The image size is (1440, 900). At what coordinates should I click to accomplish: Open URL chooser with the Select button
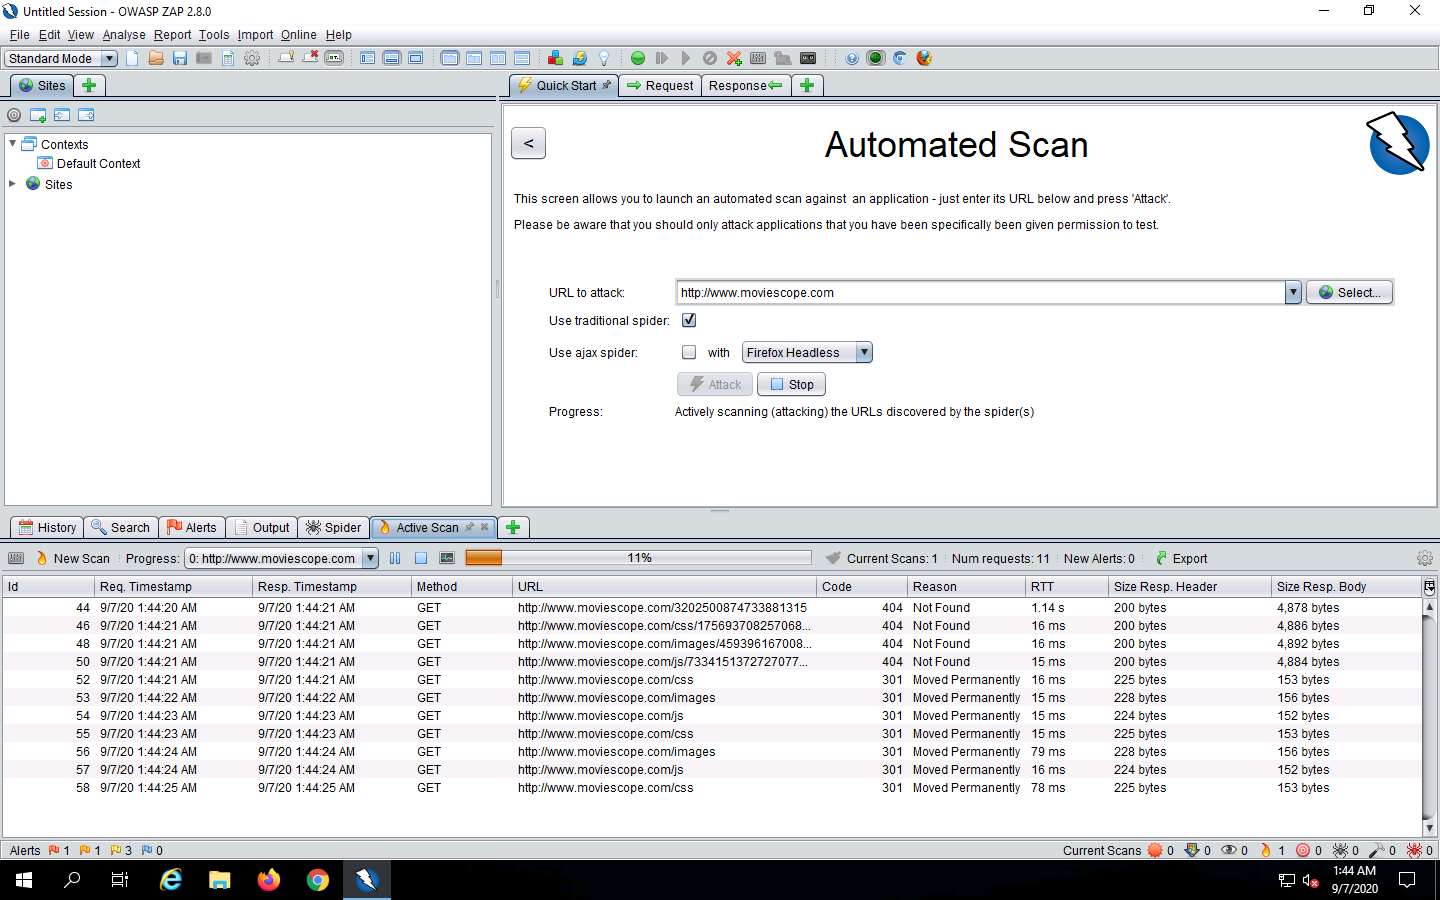1349,292
